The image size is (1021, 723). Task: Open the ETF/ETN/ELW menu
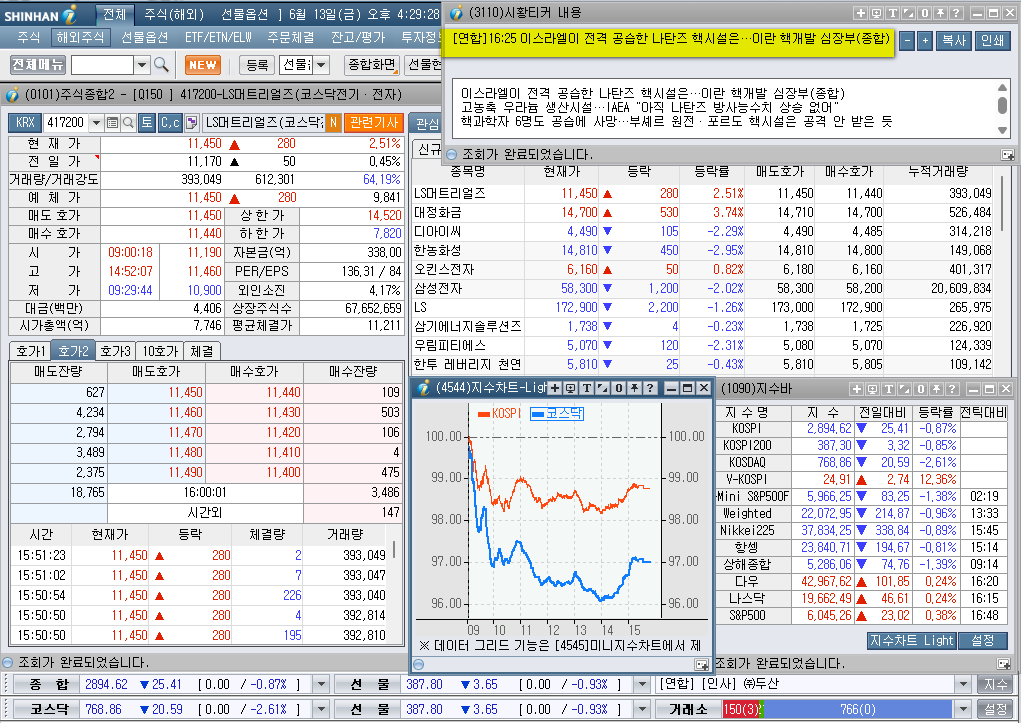[x=218, y=37]
